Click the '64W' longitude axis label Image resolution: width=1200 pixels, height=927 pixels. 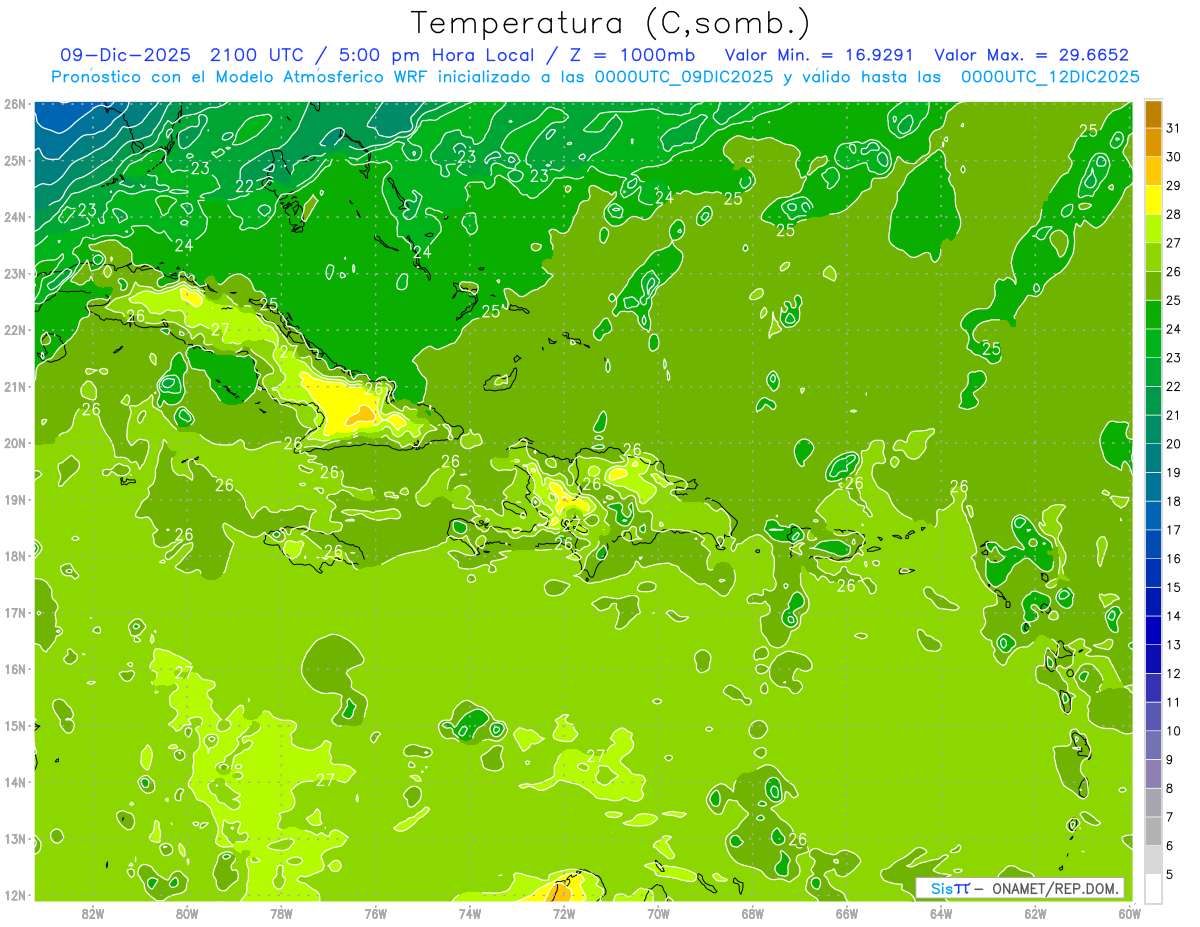tap(941, 913)
